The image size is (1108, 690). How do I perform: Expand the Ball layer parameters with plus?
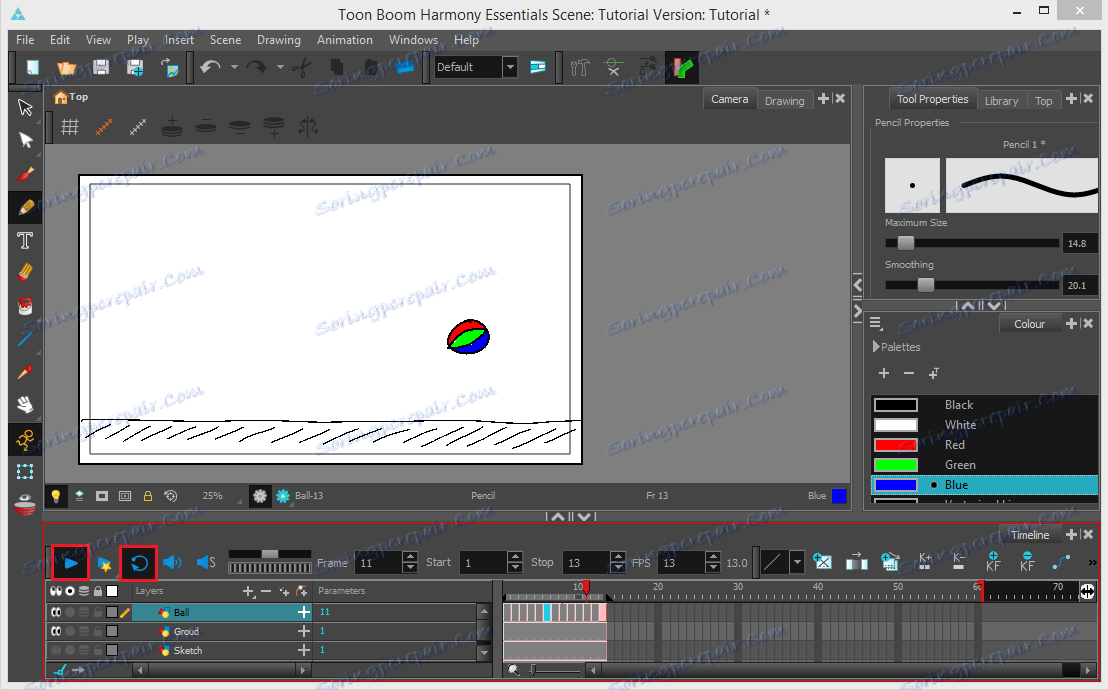click(x=303, y=612)
